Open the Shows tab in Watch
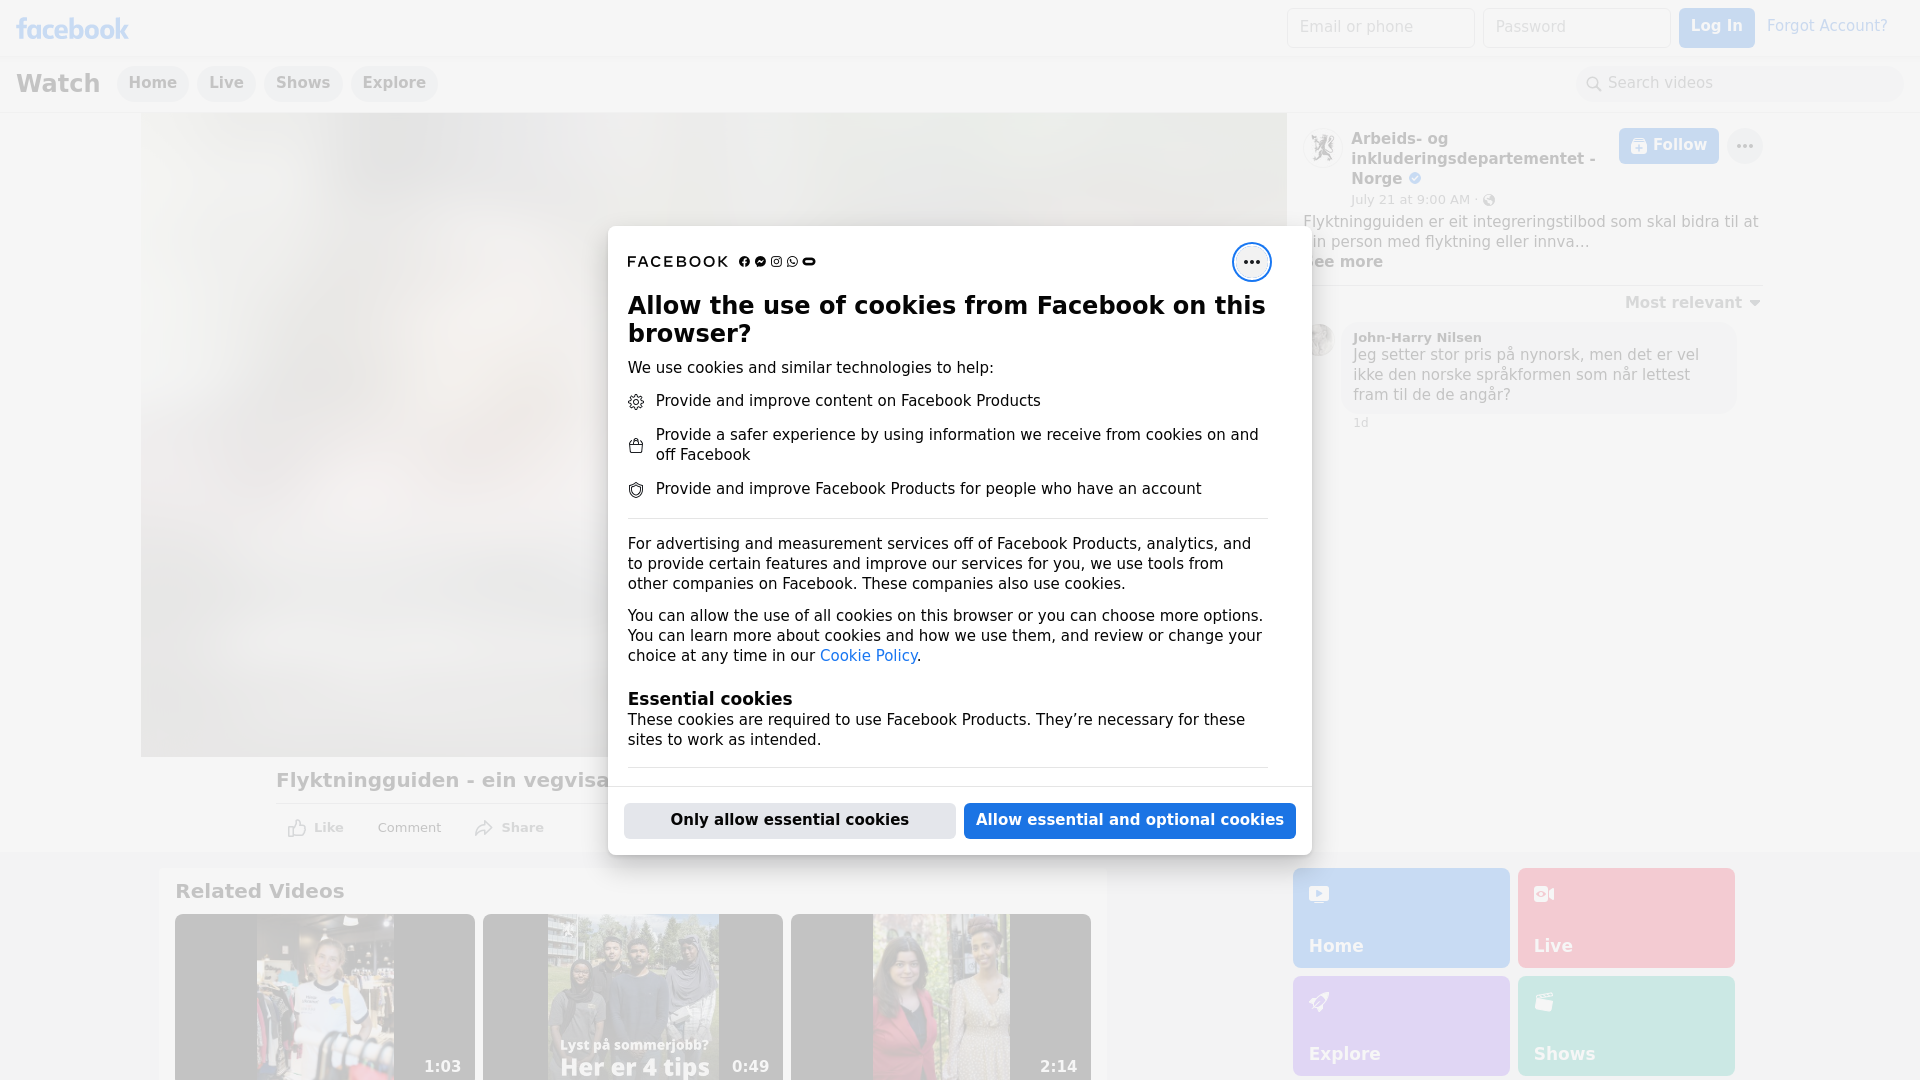This screenshot has height=1080, width=1920. (303, 83)
